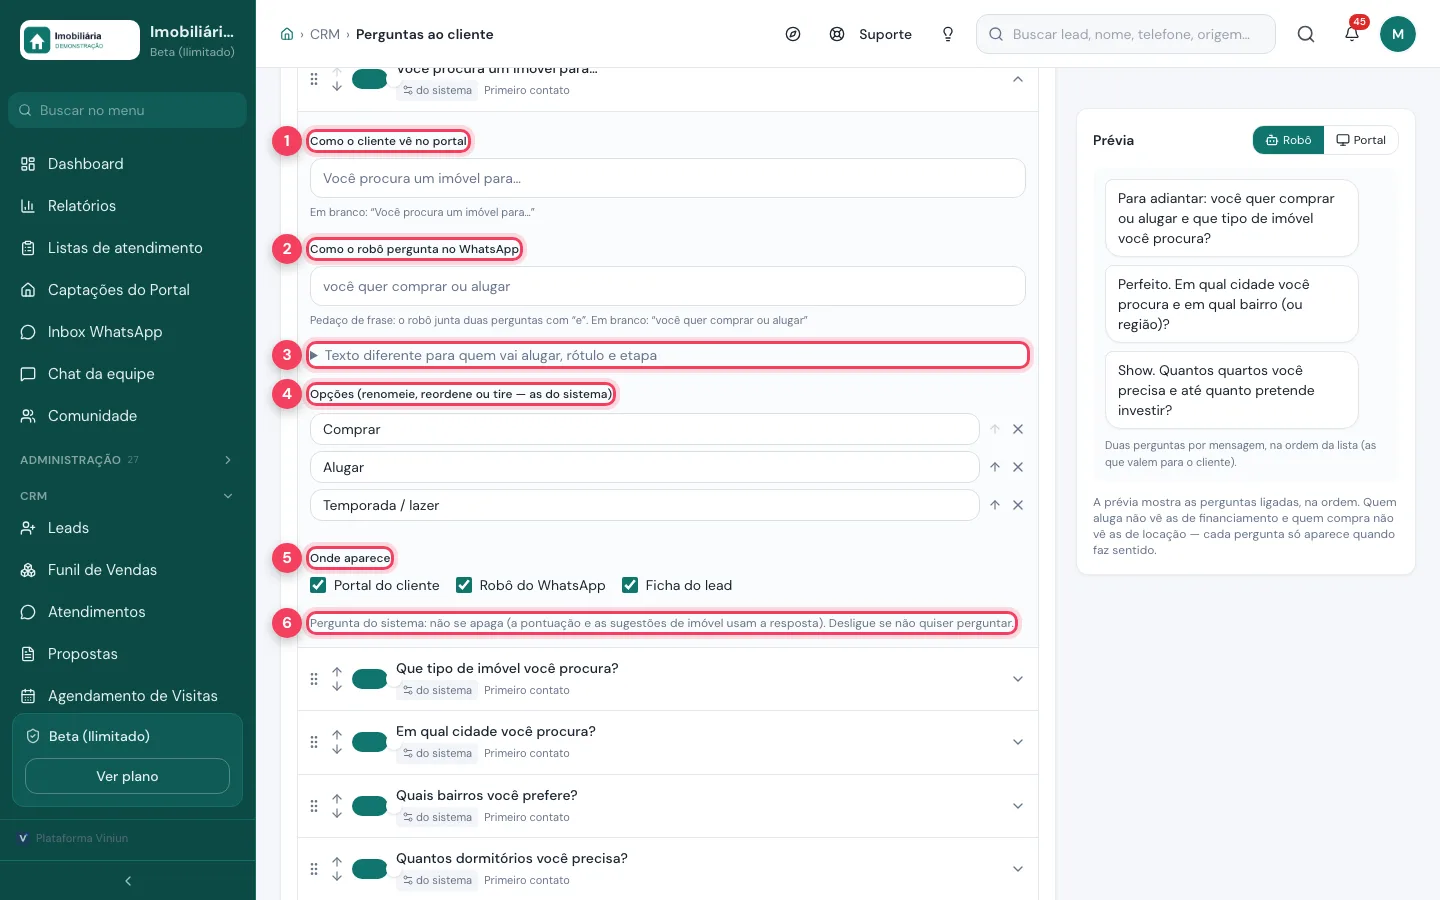1440x900 pixels.
Task: Toggle Portal do cliente checkbox
Action: tap(318, 585)
